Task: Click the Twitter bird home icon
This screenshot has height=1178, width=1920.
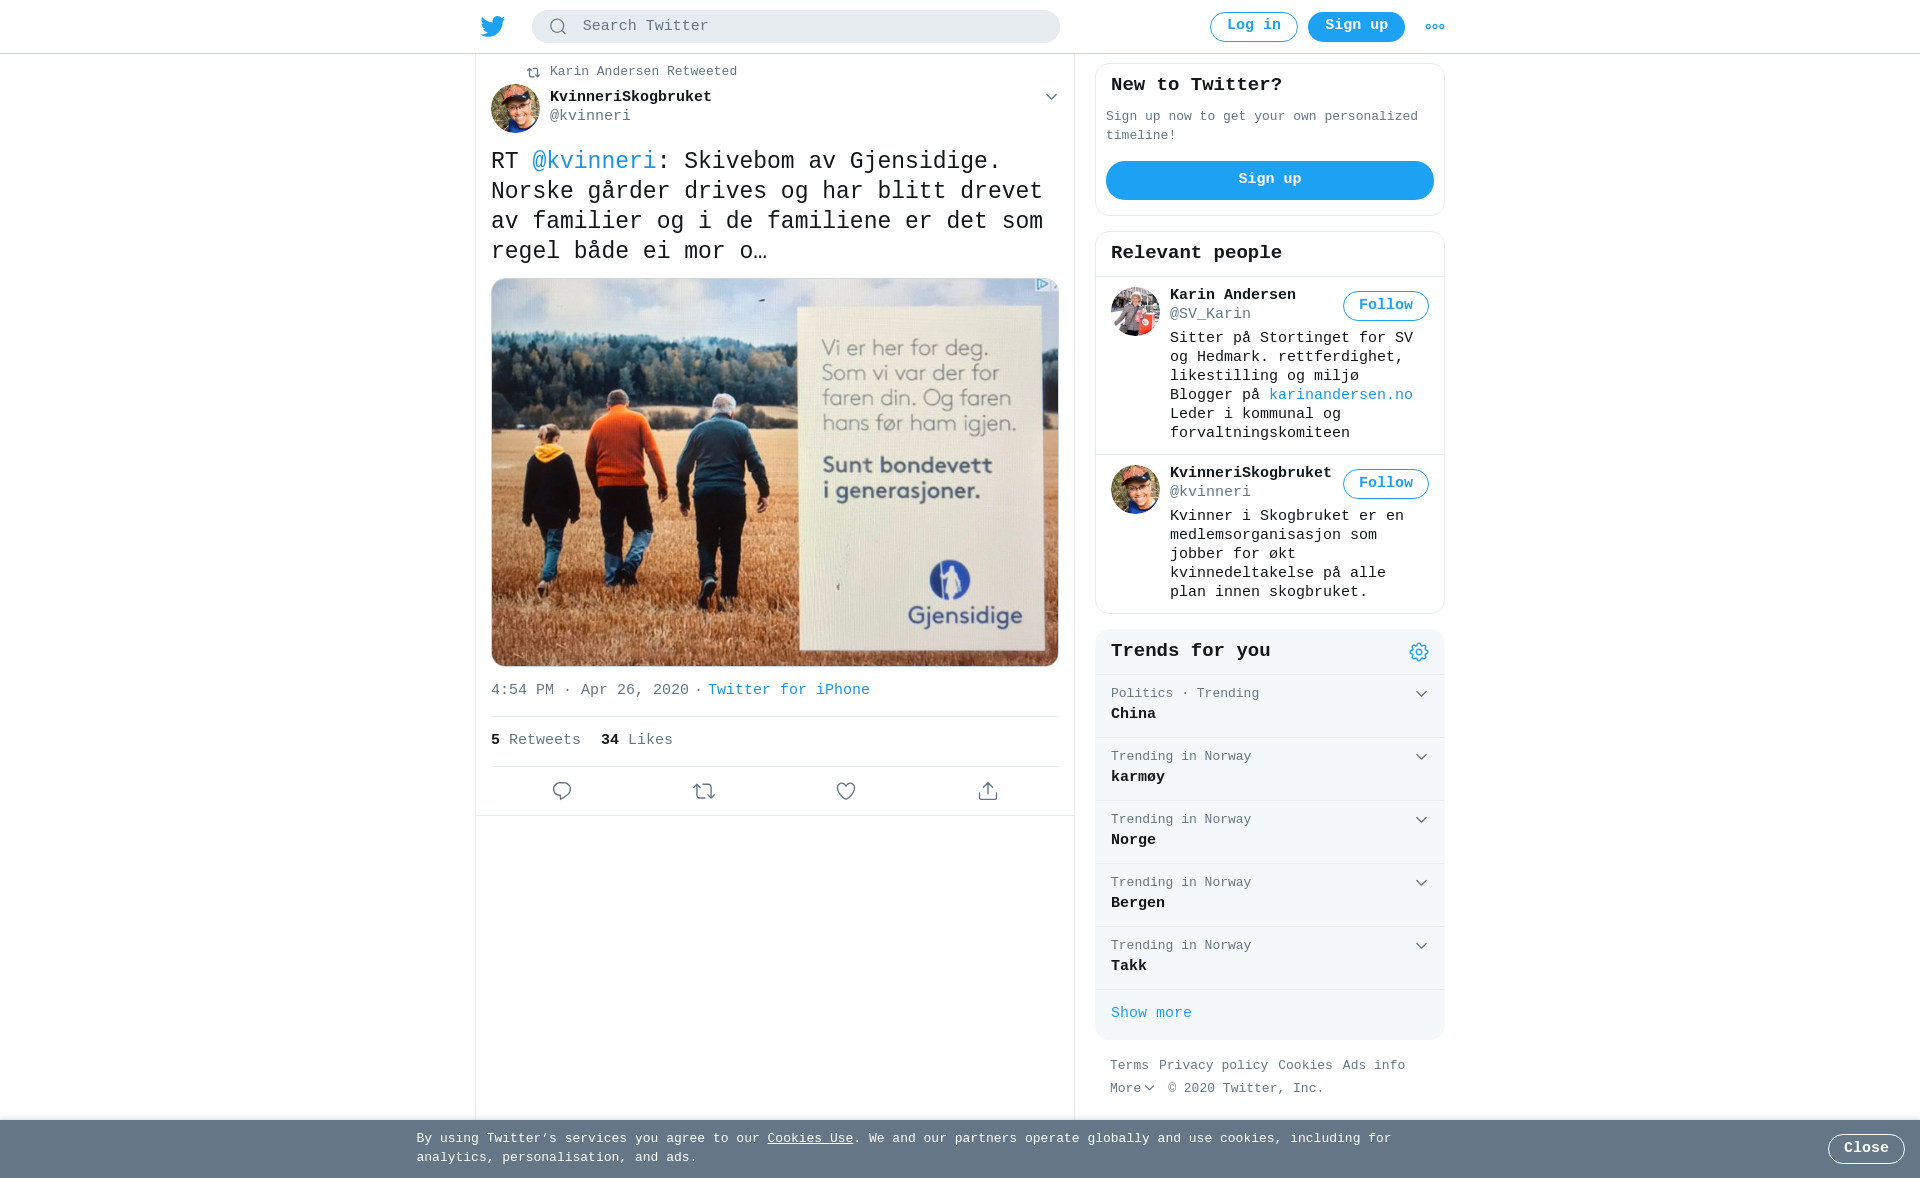Action: (492, 26)
